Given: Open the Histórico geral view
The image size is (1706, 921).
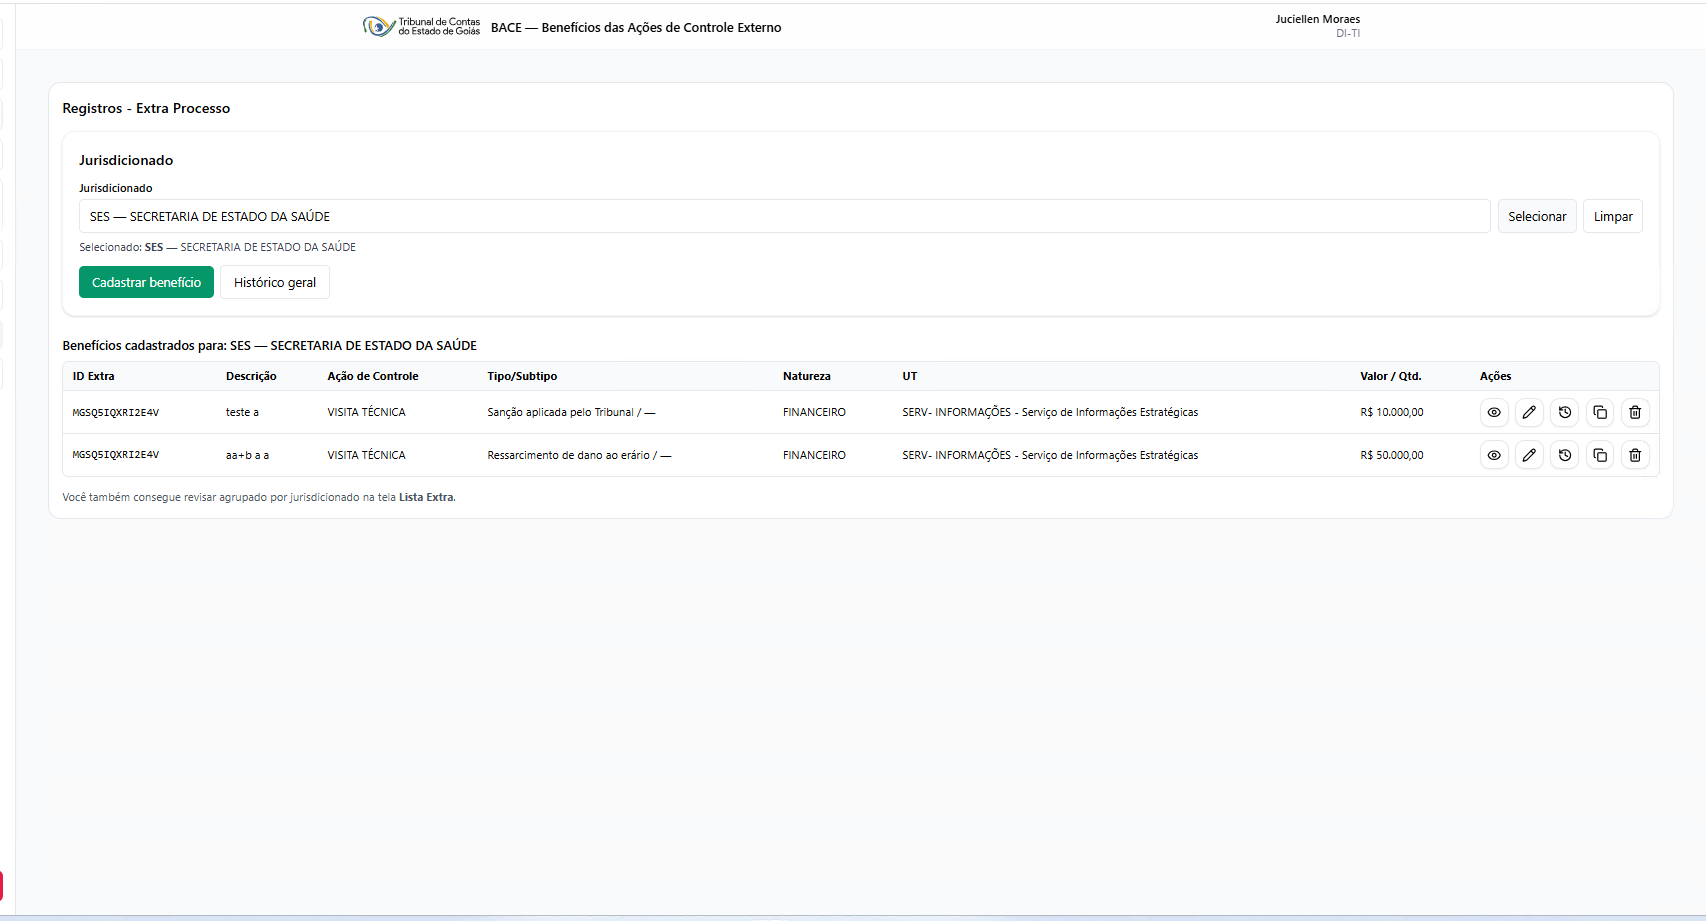Looking at the screenshot, I should pos(275,282).
